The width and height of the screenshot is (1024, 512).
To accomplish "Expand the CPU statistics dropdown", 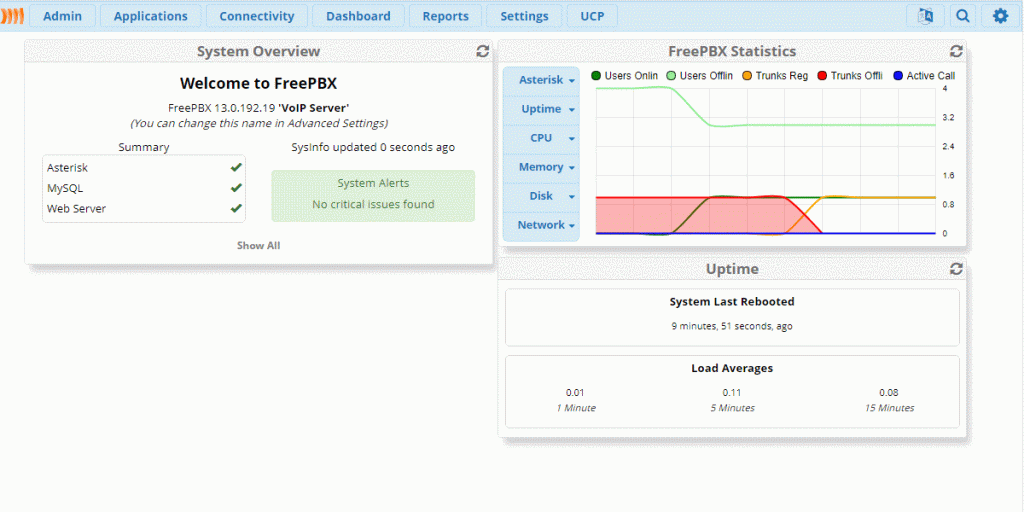I will coord(541,138).
